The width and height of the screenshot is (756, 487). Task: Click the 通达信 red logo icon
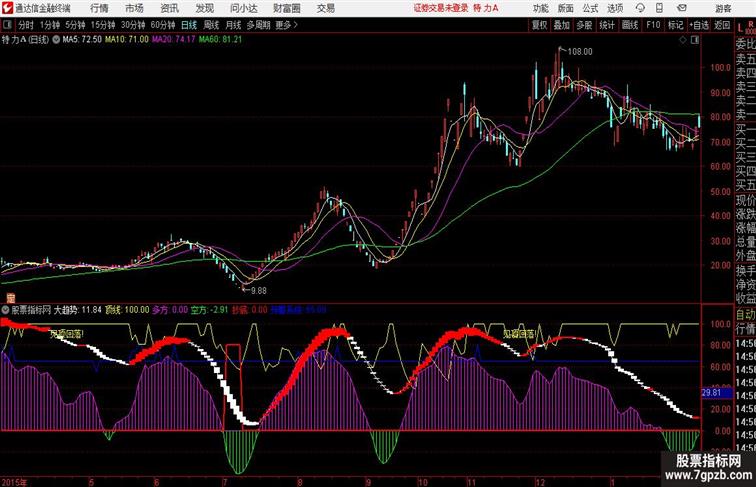click(7, 8)
